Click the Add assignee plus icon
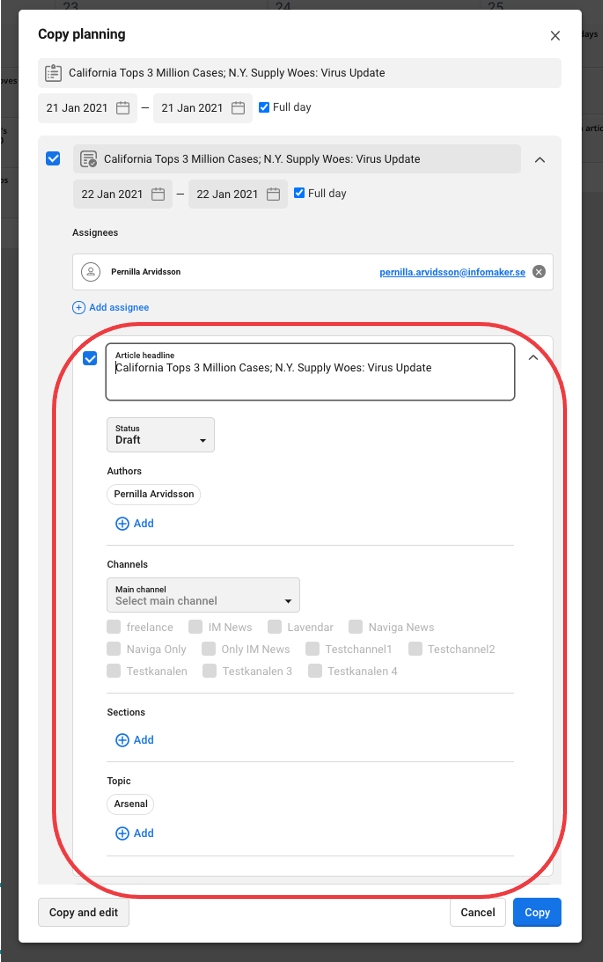 [x=79, y=307]
